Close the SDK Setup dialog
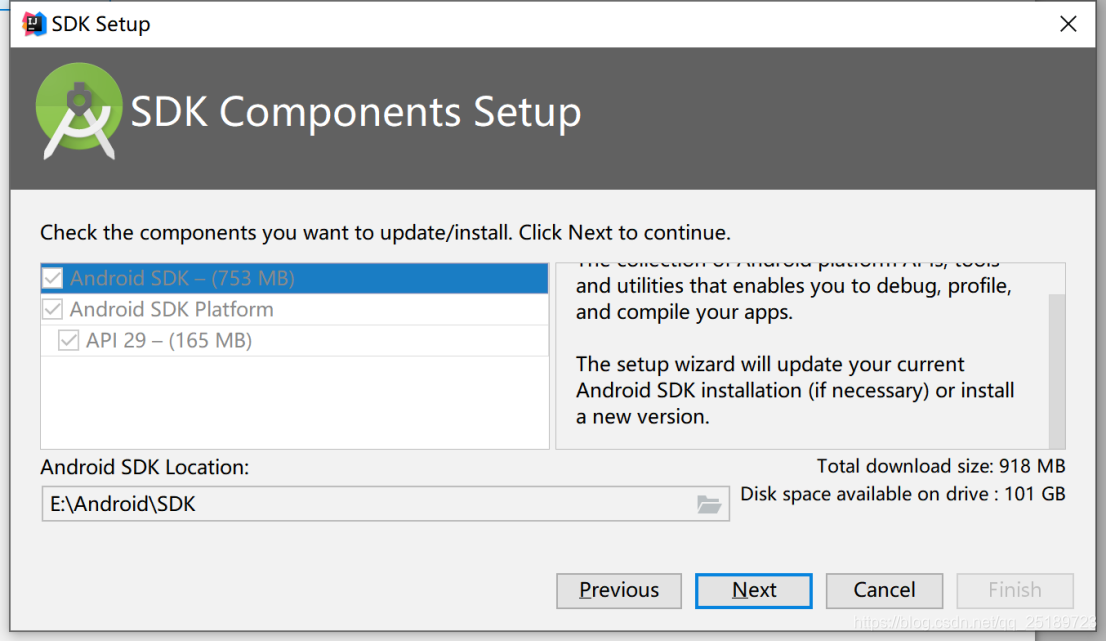 click(x=1068, y=24)
